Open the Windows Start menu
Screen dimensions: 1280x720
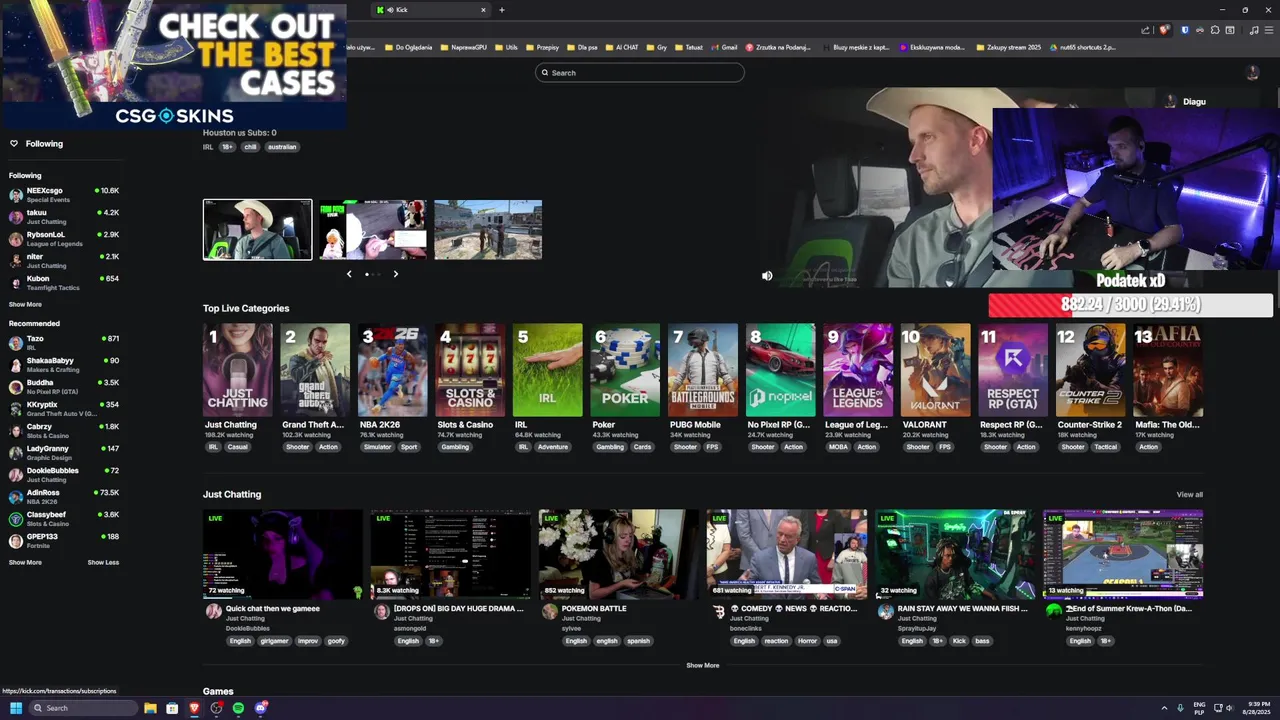16,708
